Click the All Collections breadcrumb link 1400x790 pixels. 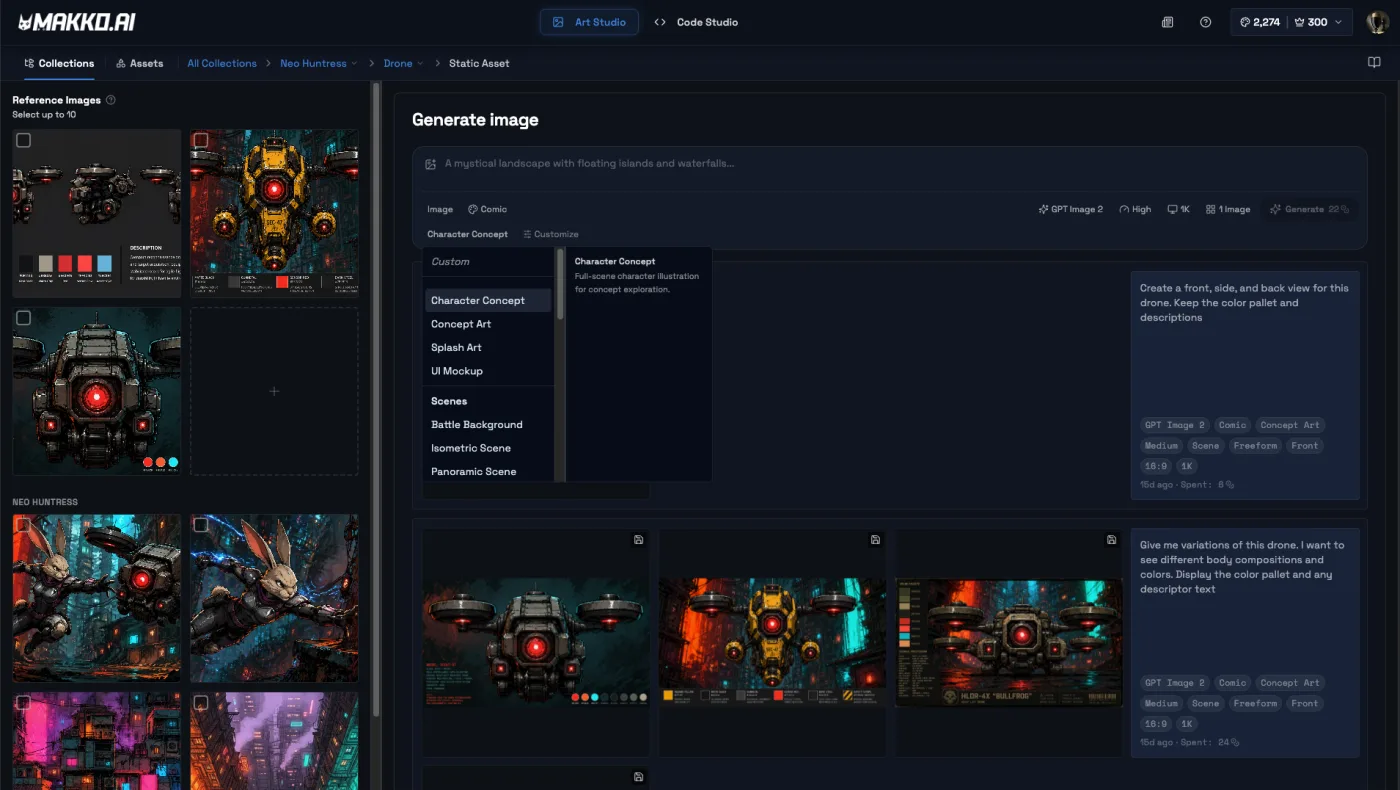[x=222, y=63]
